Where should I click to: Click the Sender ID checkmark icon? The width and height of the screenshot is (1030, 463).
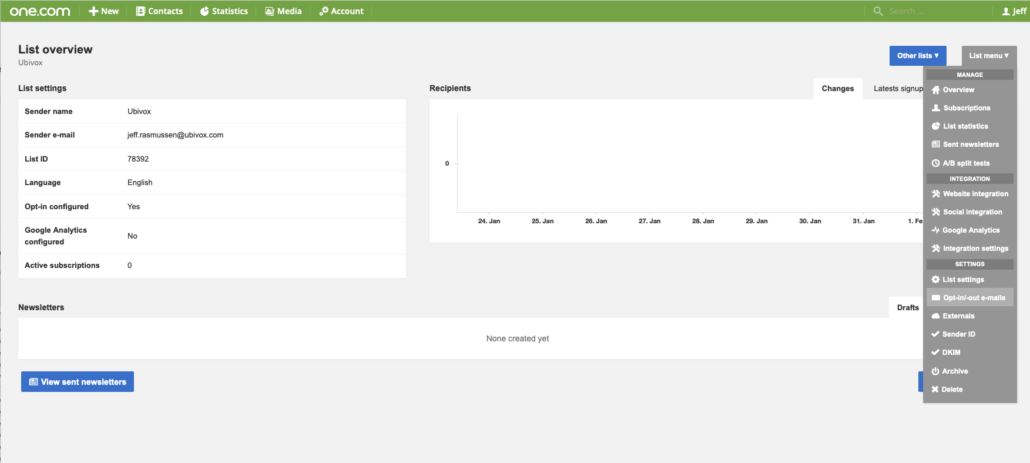936,334
